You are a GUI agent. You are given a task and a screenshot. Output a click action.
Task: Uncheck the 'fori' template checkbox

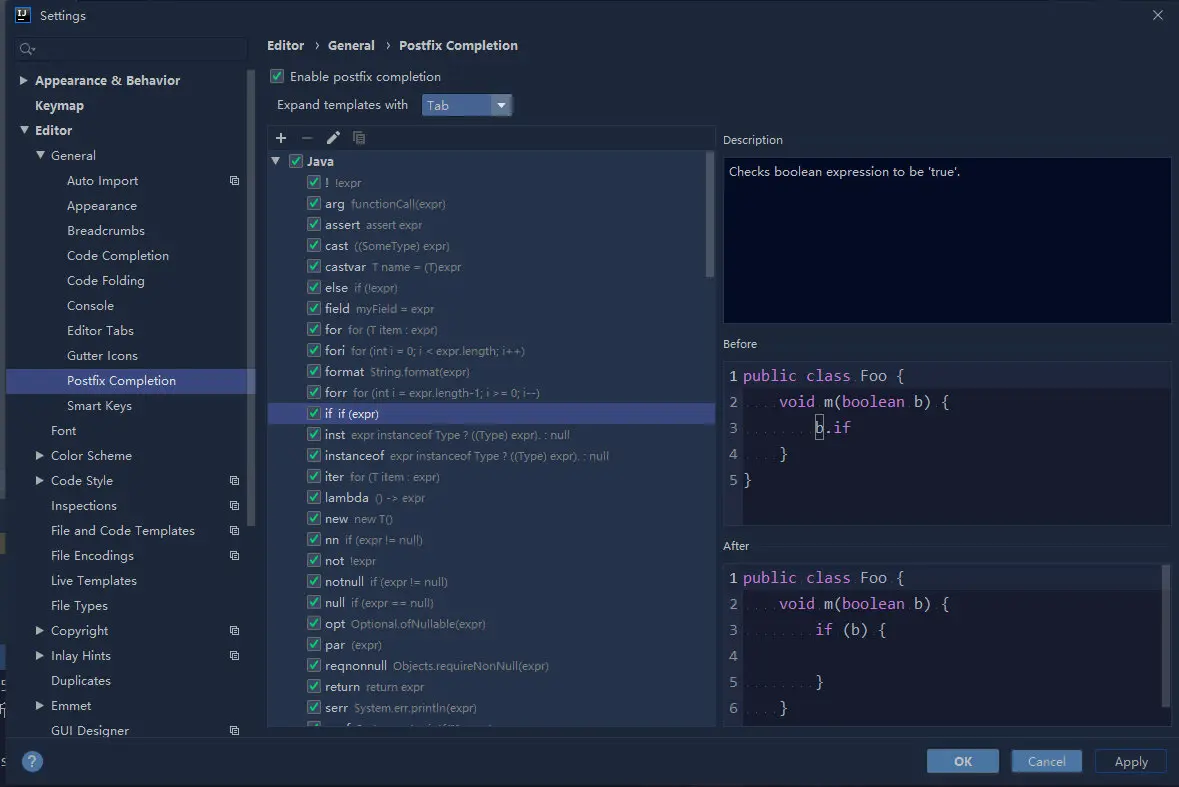point(314,350)
